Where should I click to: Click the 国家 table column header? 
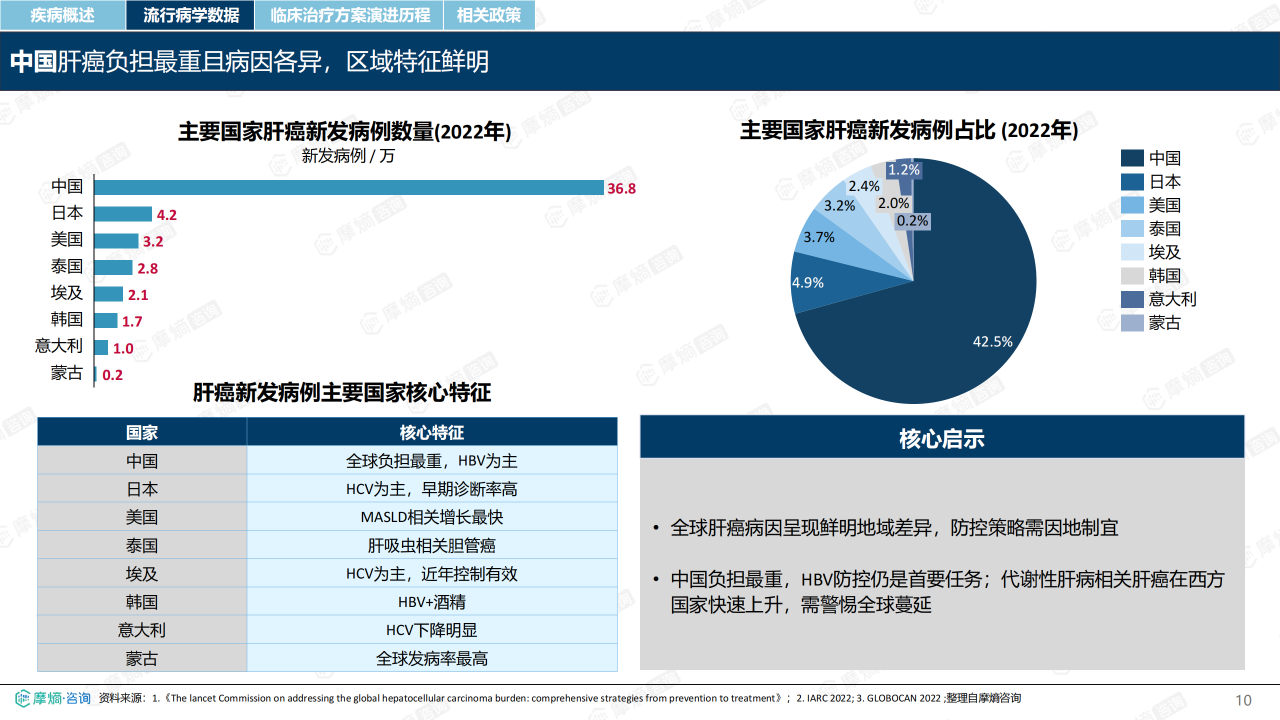point(142,433)
